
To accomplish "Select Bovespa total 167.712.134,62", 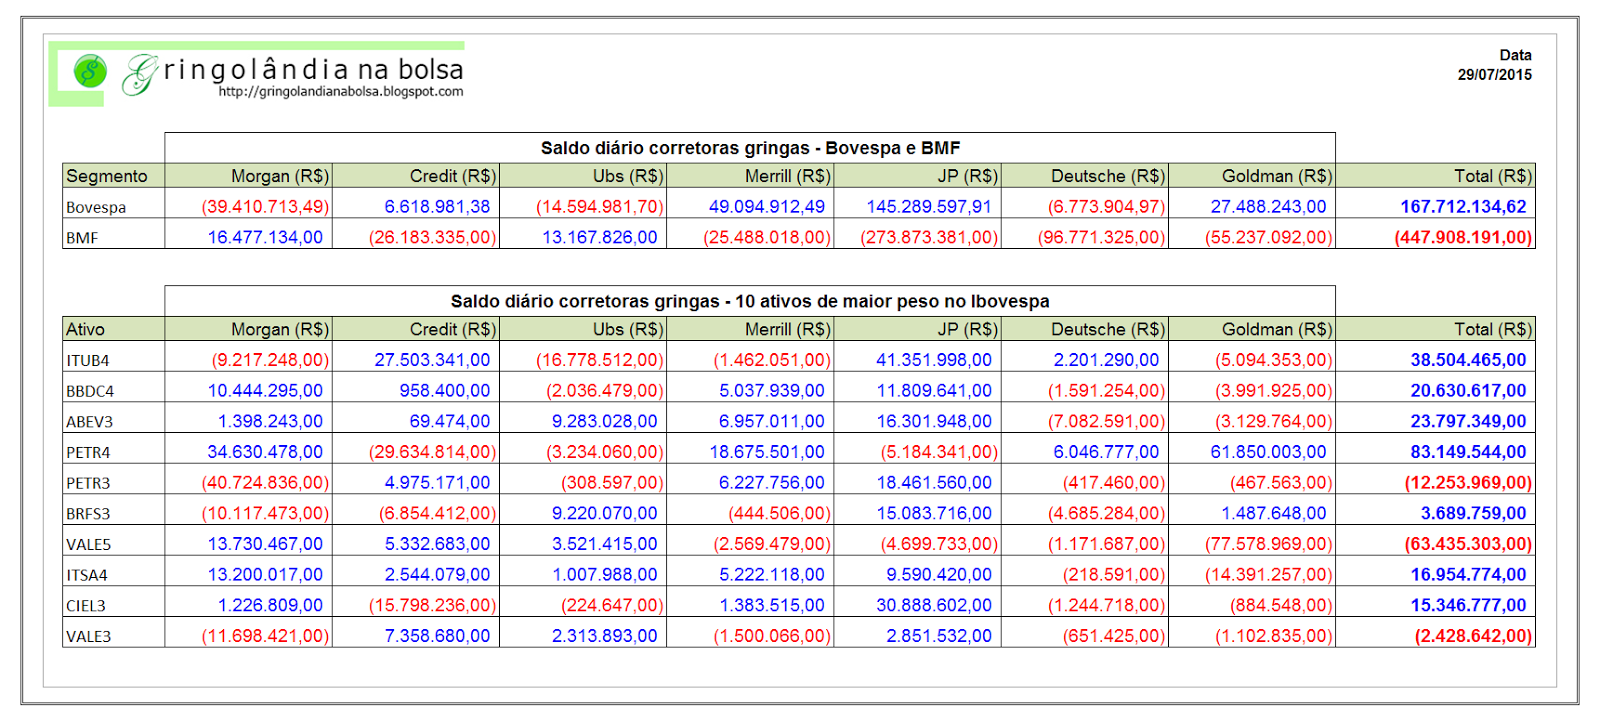I will [1463, 207].
